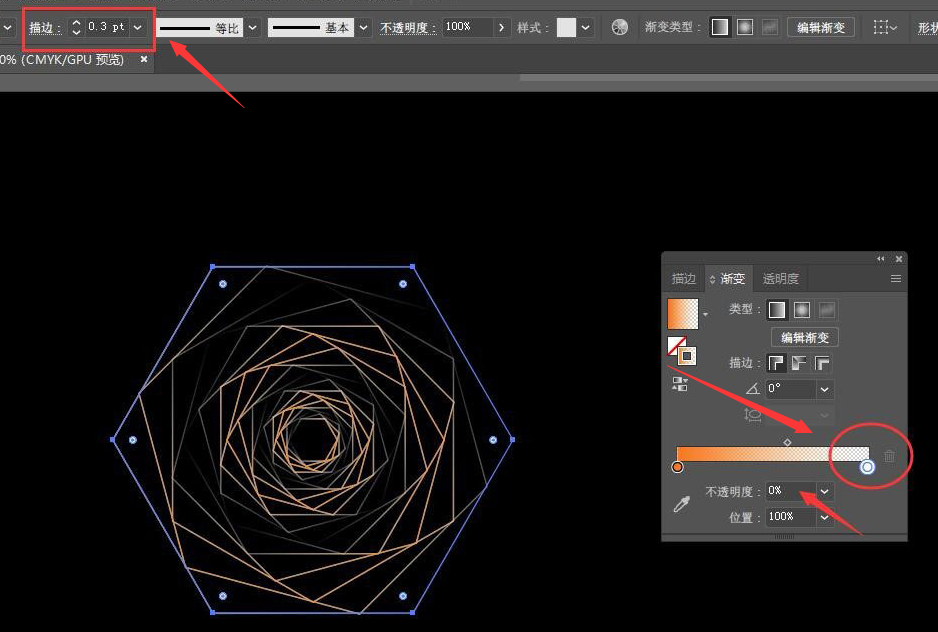Apply gradient within stroke option
The width and height of the screenshot is (938, 632).
(776, 363)
